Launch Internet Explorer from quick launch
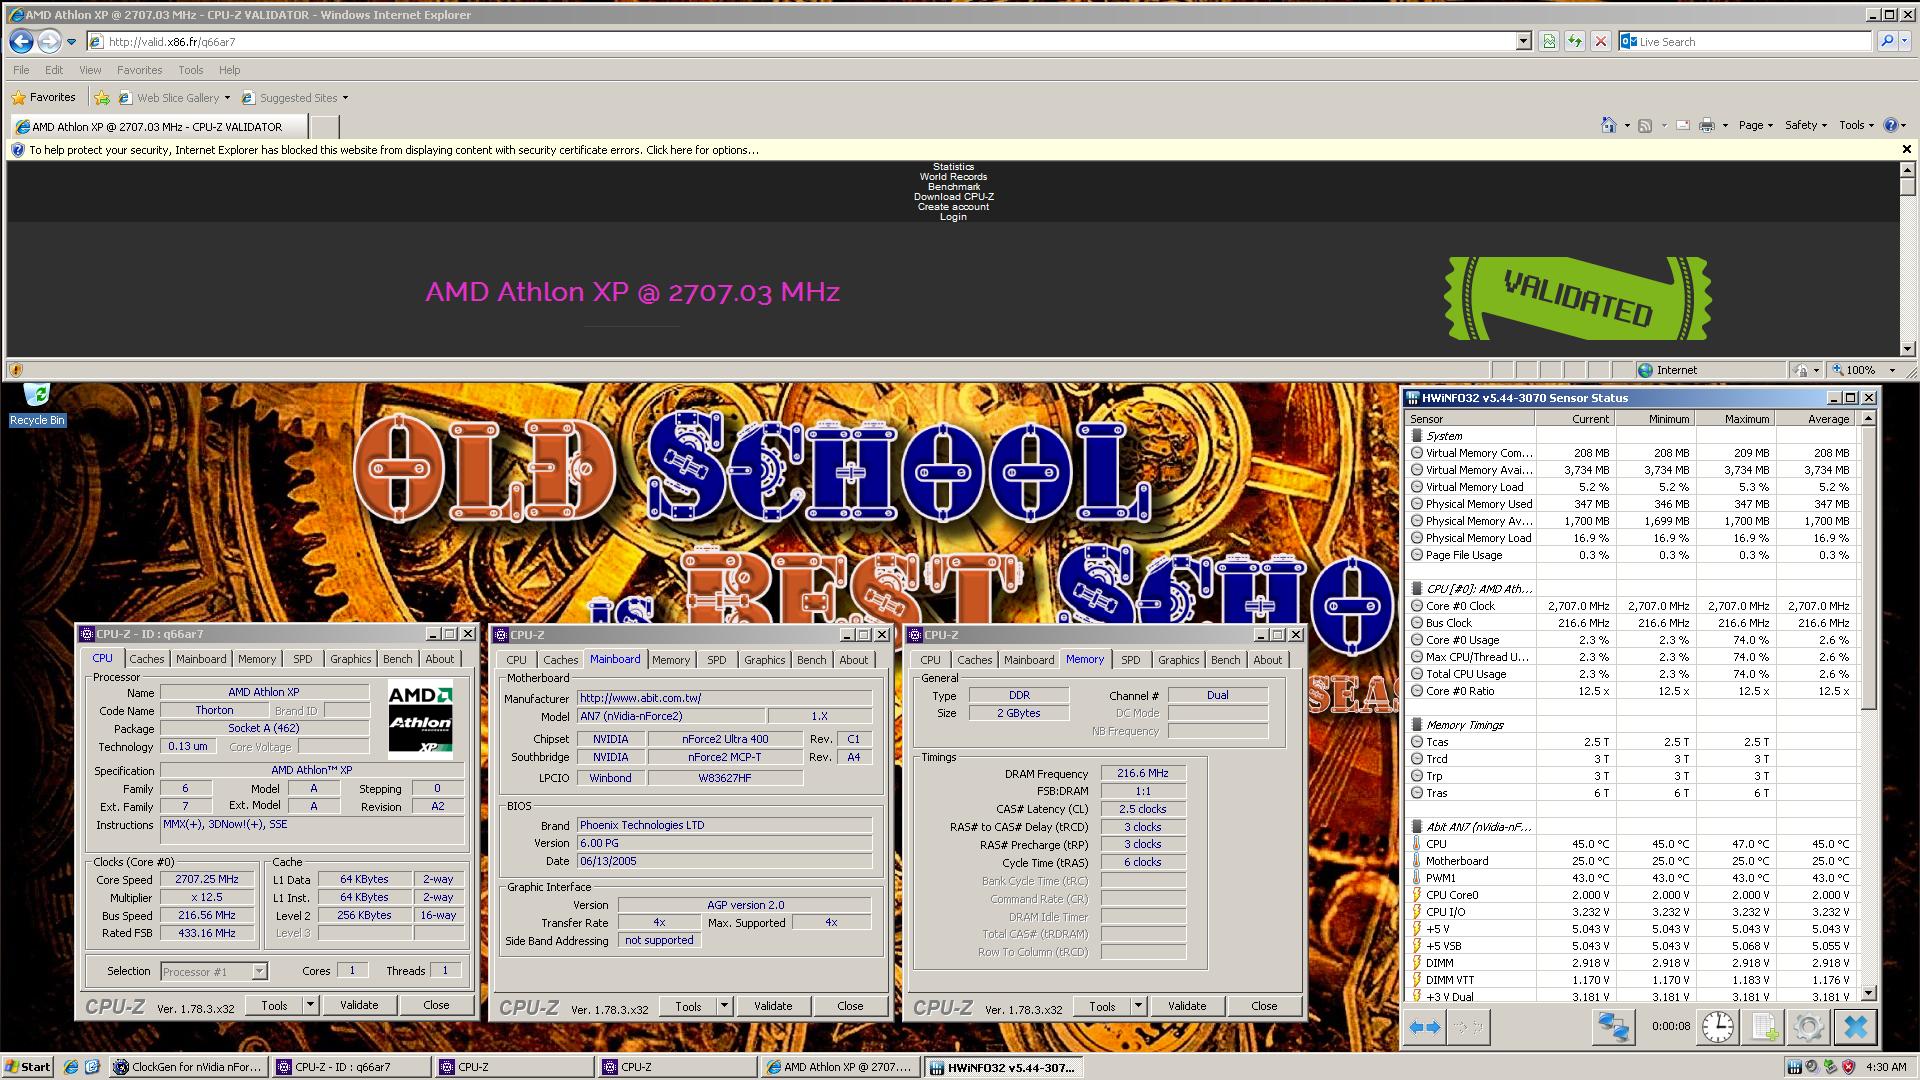This screenshot has width=1920, height=1080. coord(70,1067)
